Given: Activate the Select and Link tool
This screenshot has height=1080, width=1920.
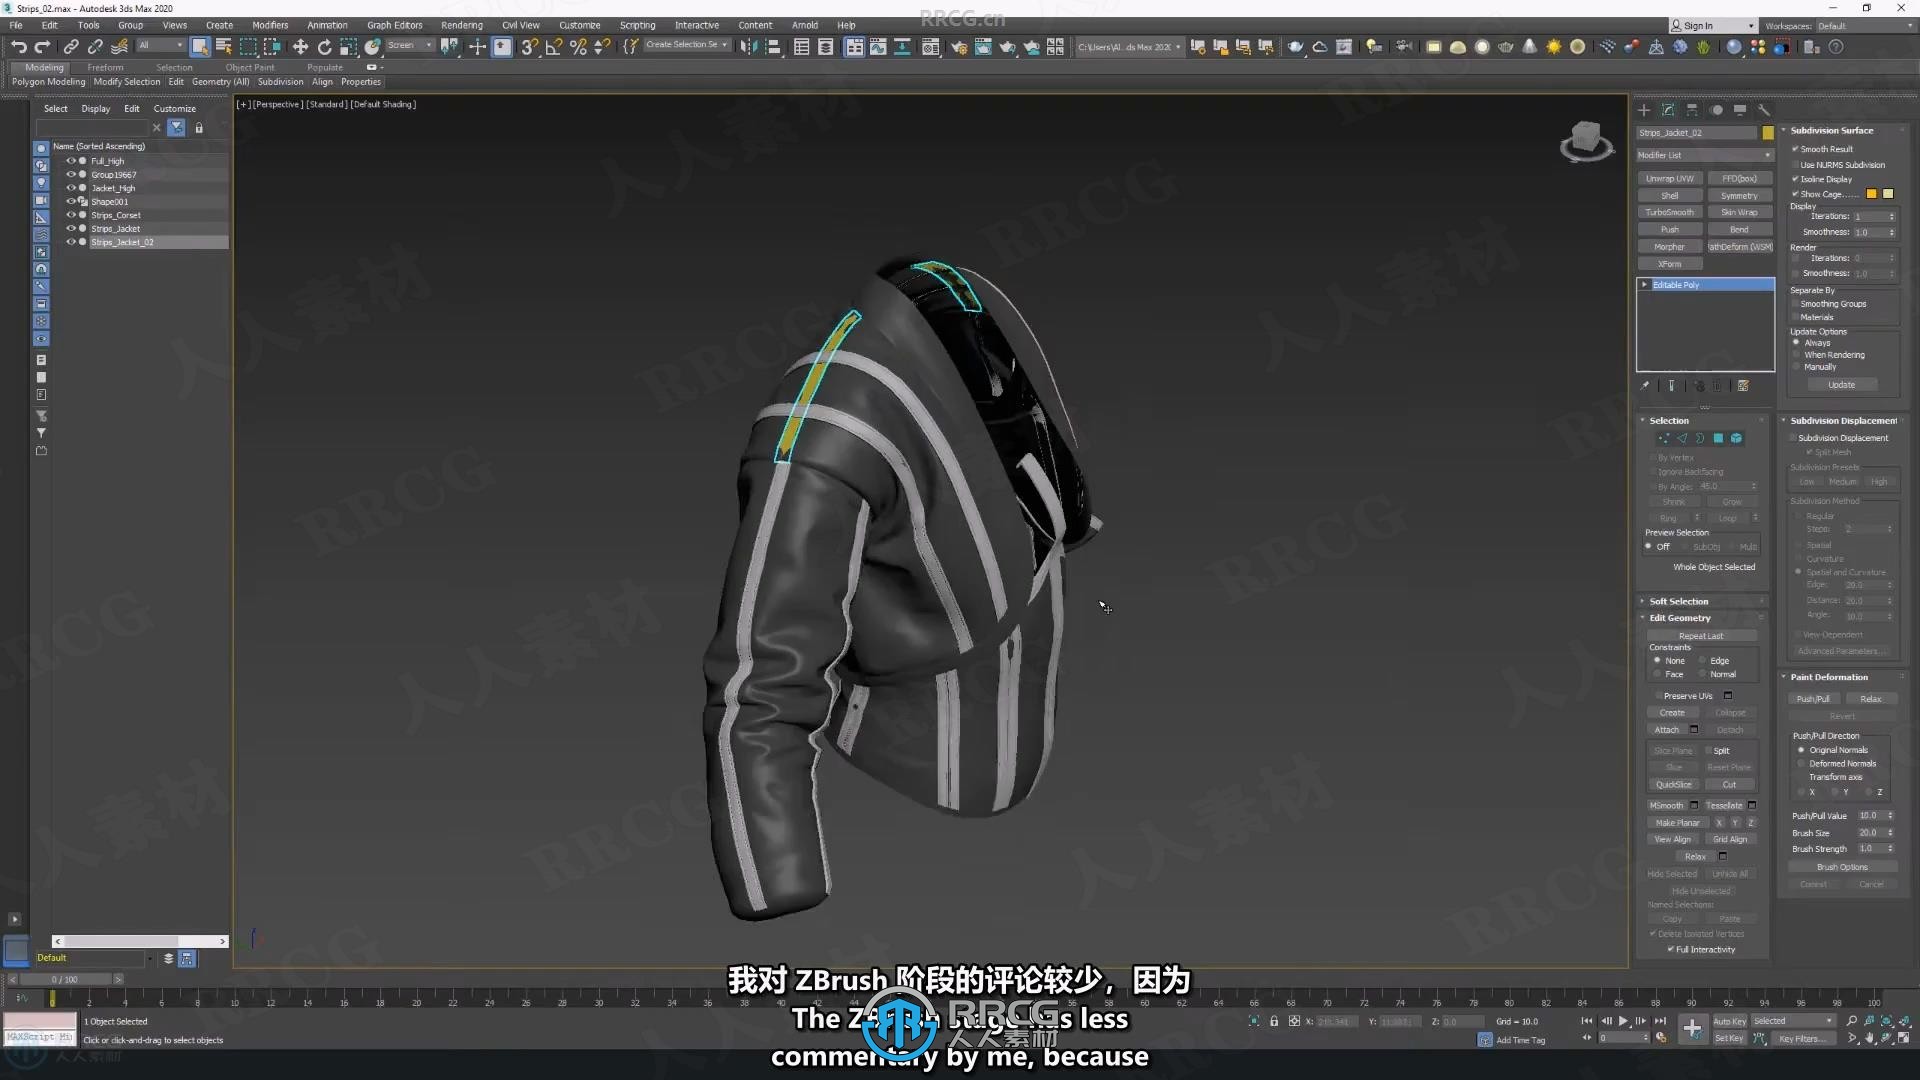Looking at the screenshot, I should [x=71, y=47].
